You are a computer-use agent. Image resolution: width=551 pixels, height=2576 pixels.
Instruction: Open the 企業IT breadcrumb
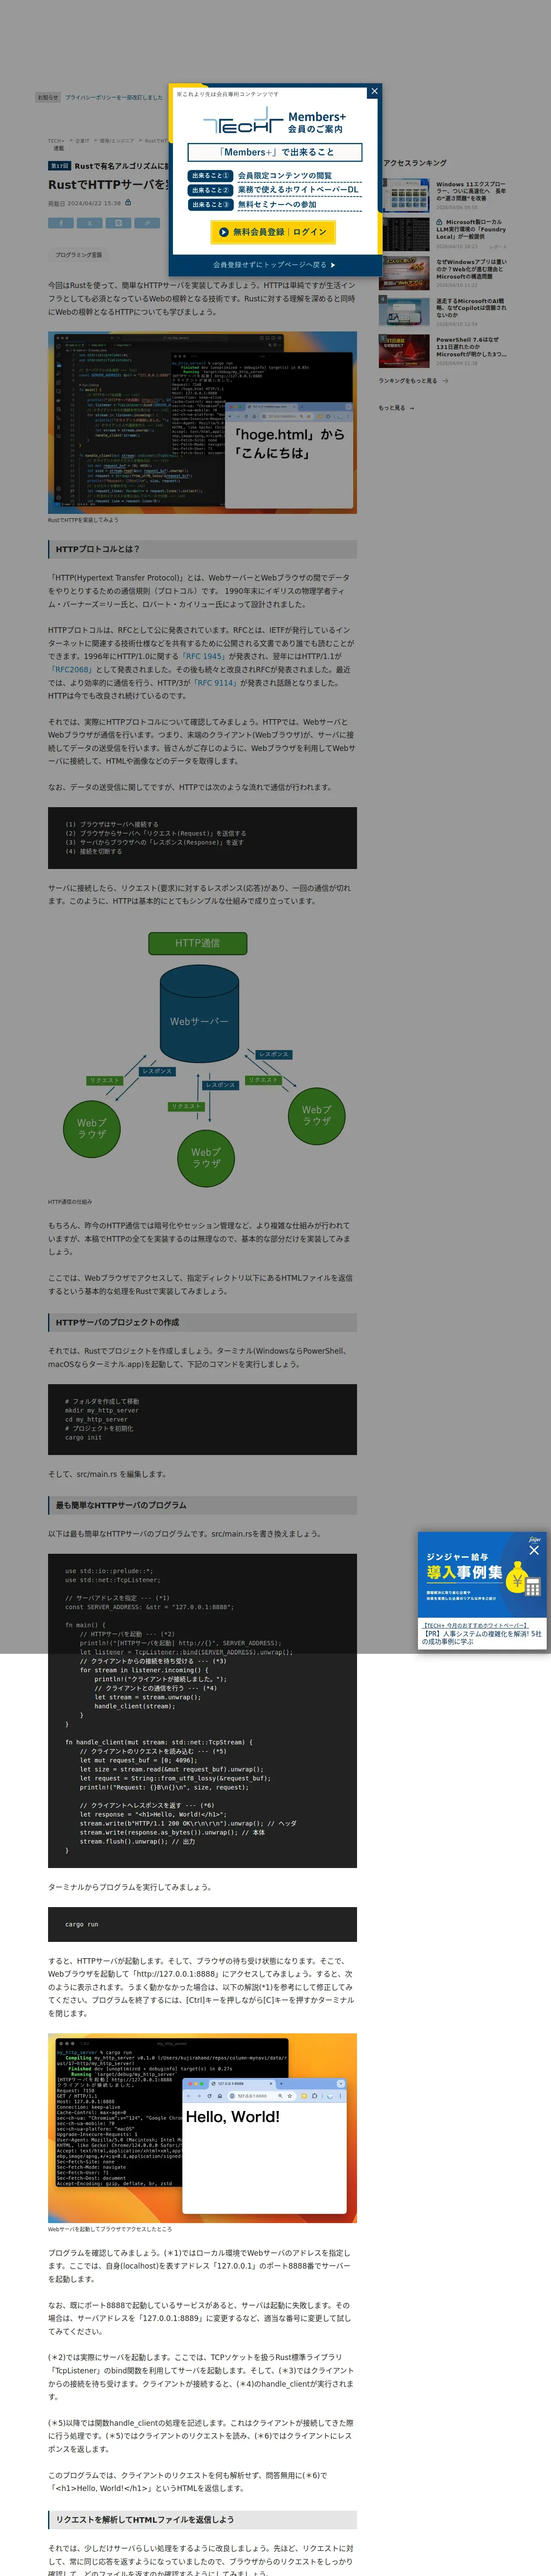pos(82,141)
